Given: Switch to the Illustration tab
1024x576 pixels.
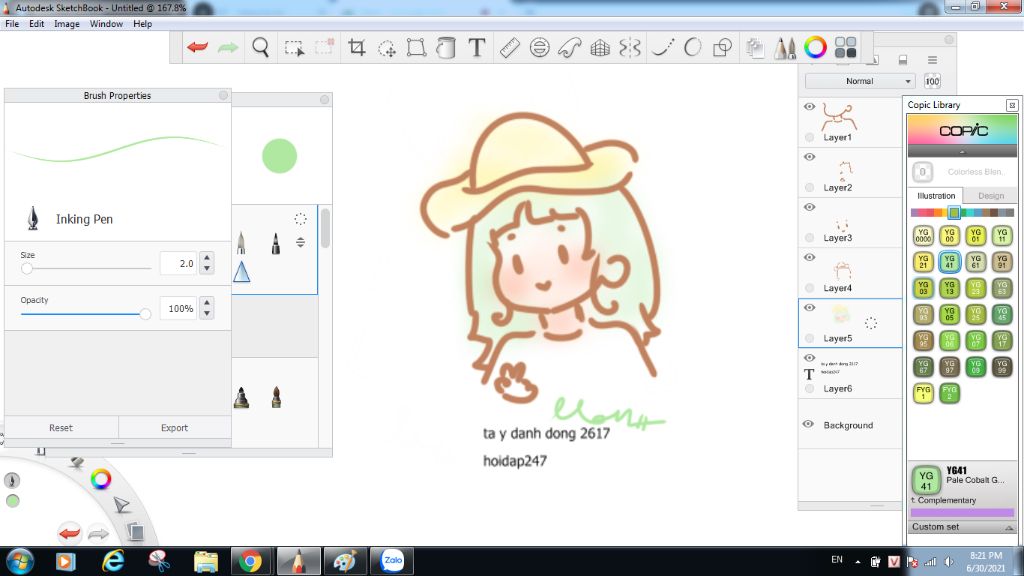Looking at the screenshot, I should click(935, 196).
